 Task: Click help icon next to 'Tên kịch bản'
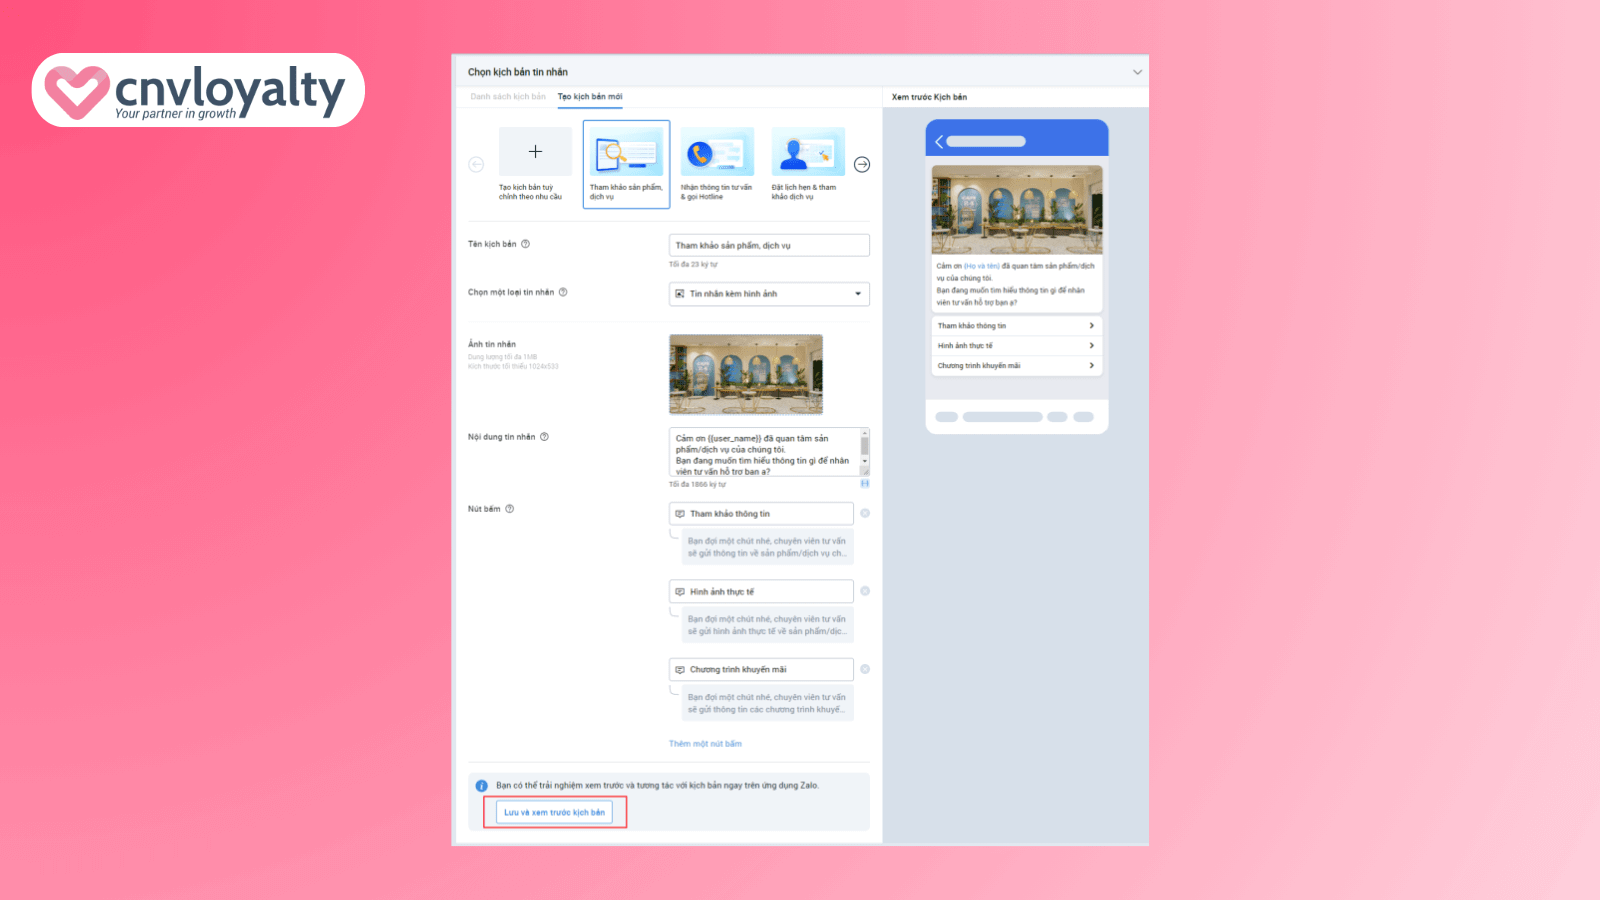click(526, 244)
